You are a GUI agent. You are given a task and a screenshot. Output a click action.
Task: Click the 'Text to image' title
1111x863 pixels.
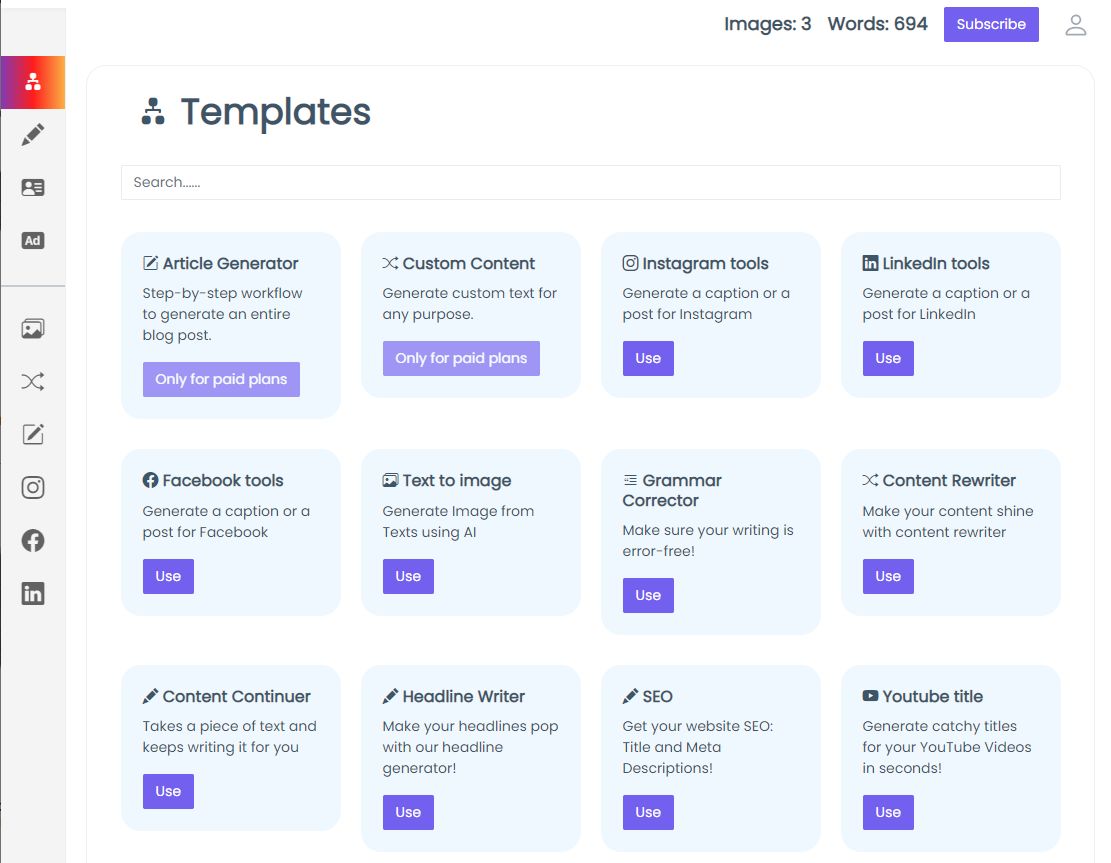(456, 480)
